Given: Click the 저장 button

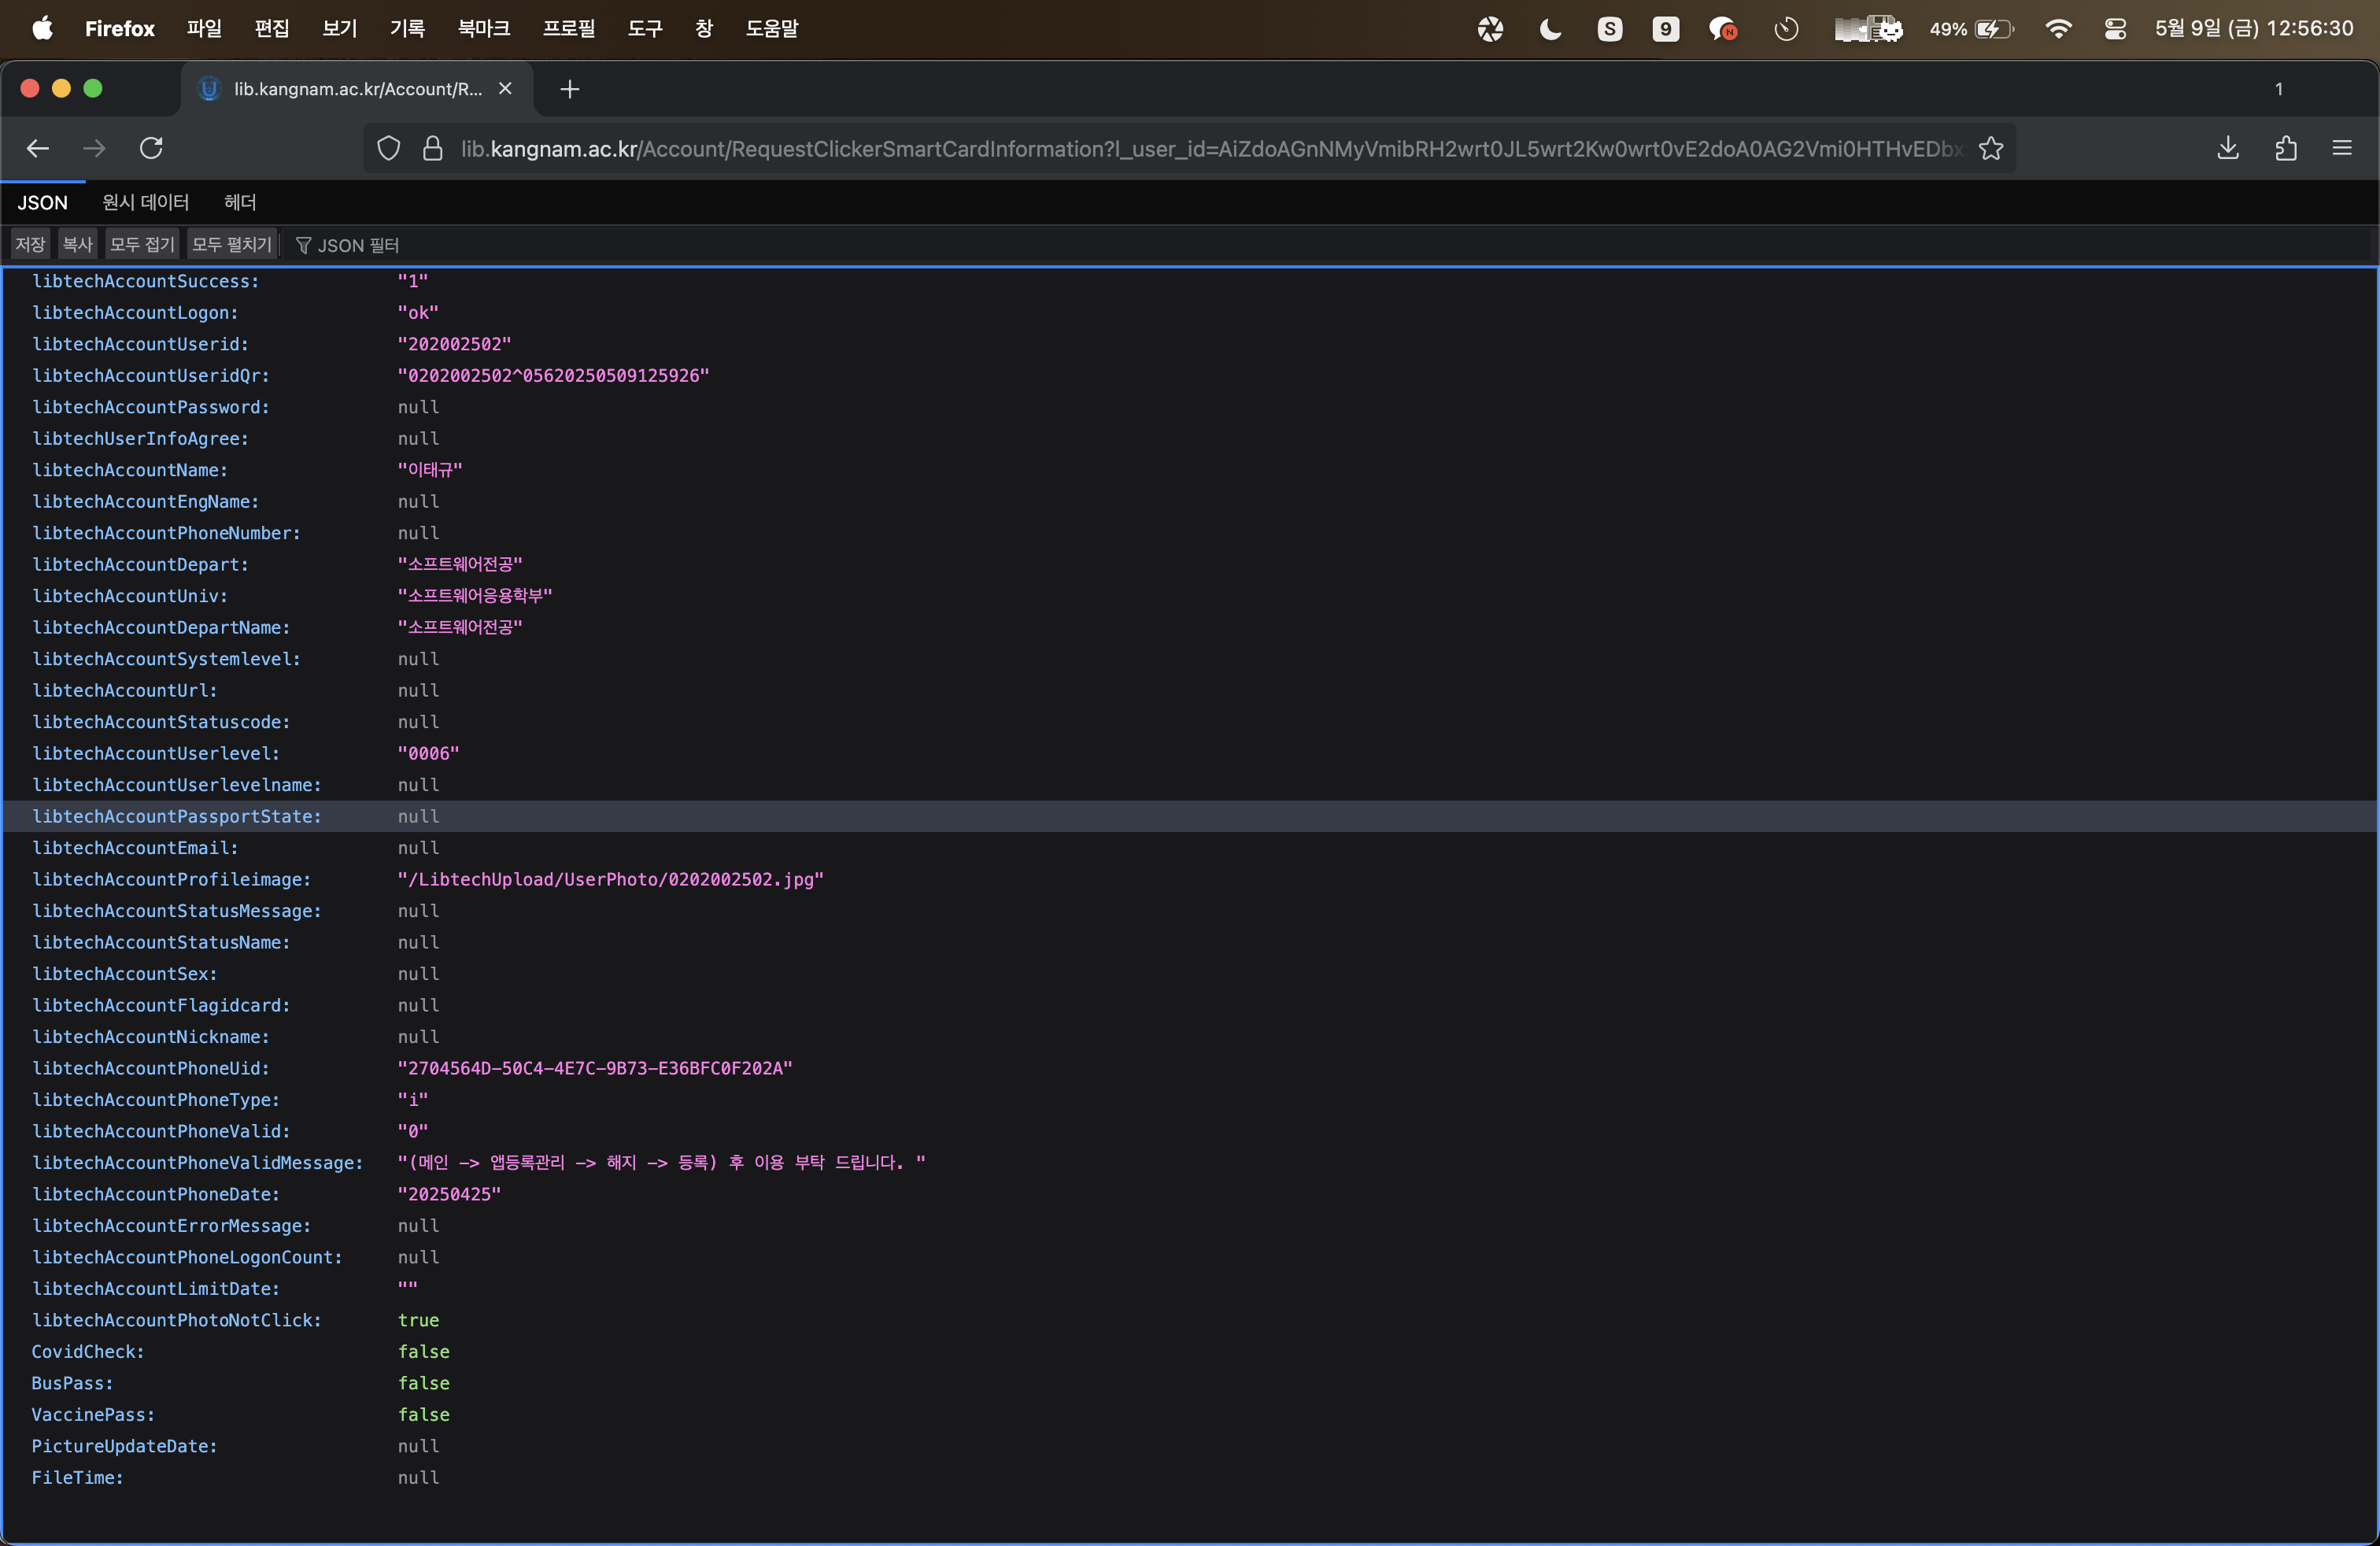Looking at the screenshot, I should 30,245.
